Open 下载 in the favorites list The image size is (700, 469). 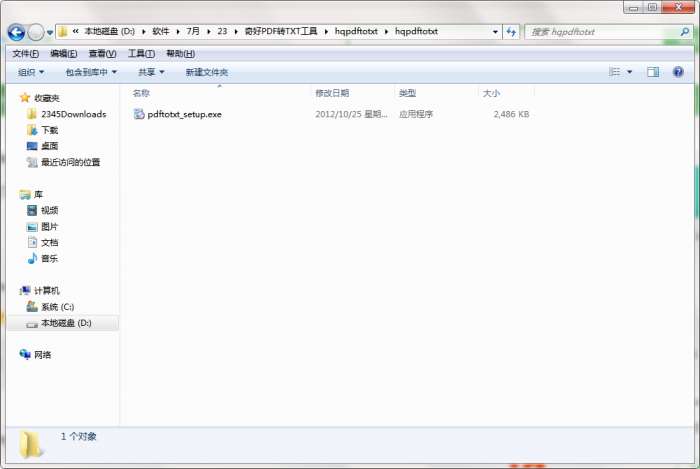tap(50, 130)
